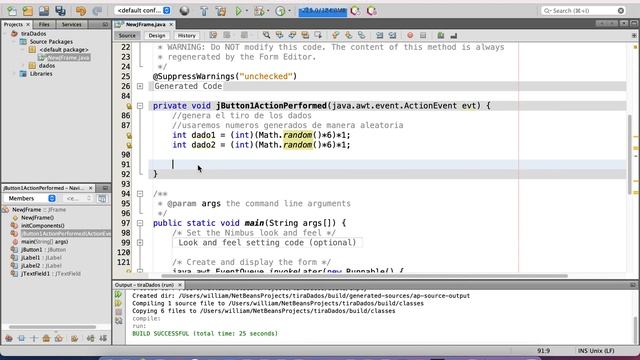Click the red Start Macro Recording icon
The height and width of the screenshot is (360, 640).
coord(410,36)
